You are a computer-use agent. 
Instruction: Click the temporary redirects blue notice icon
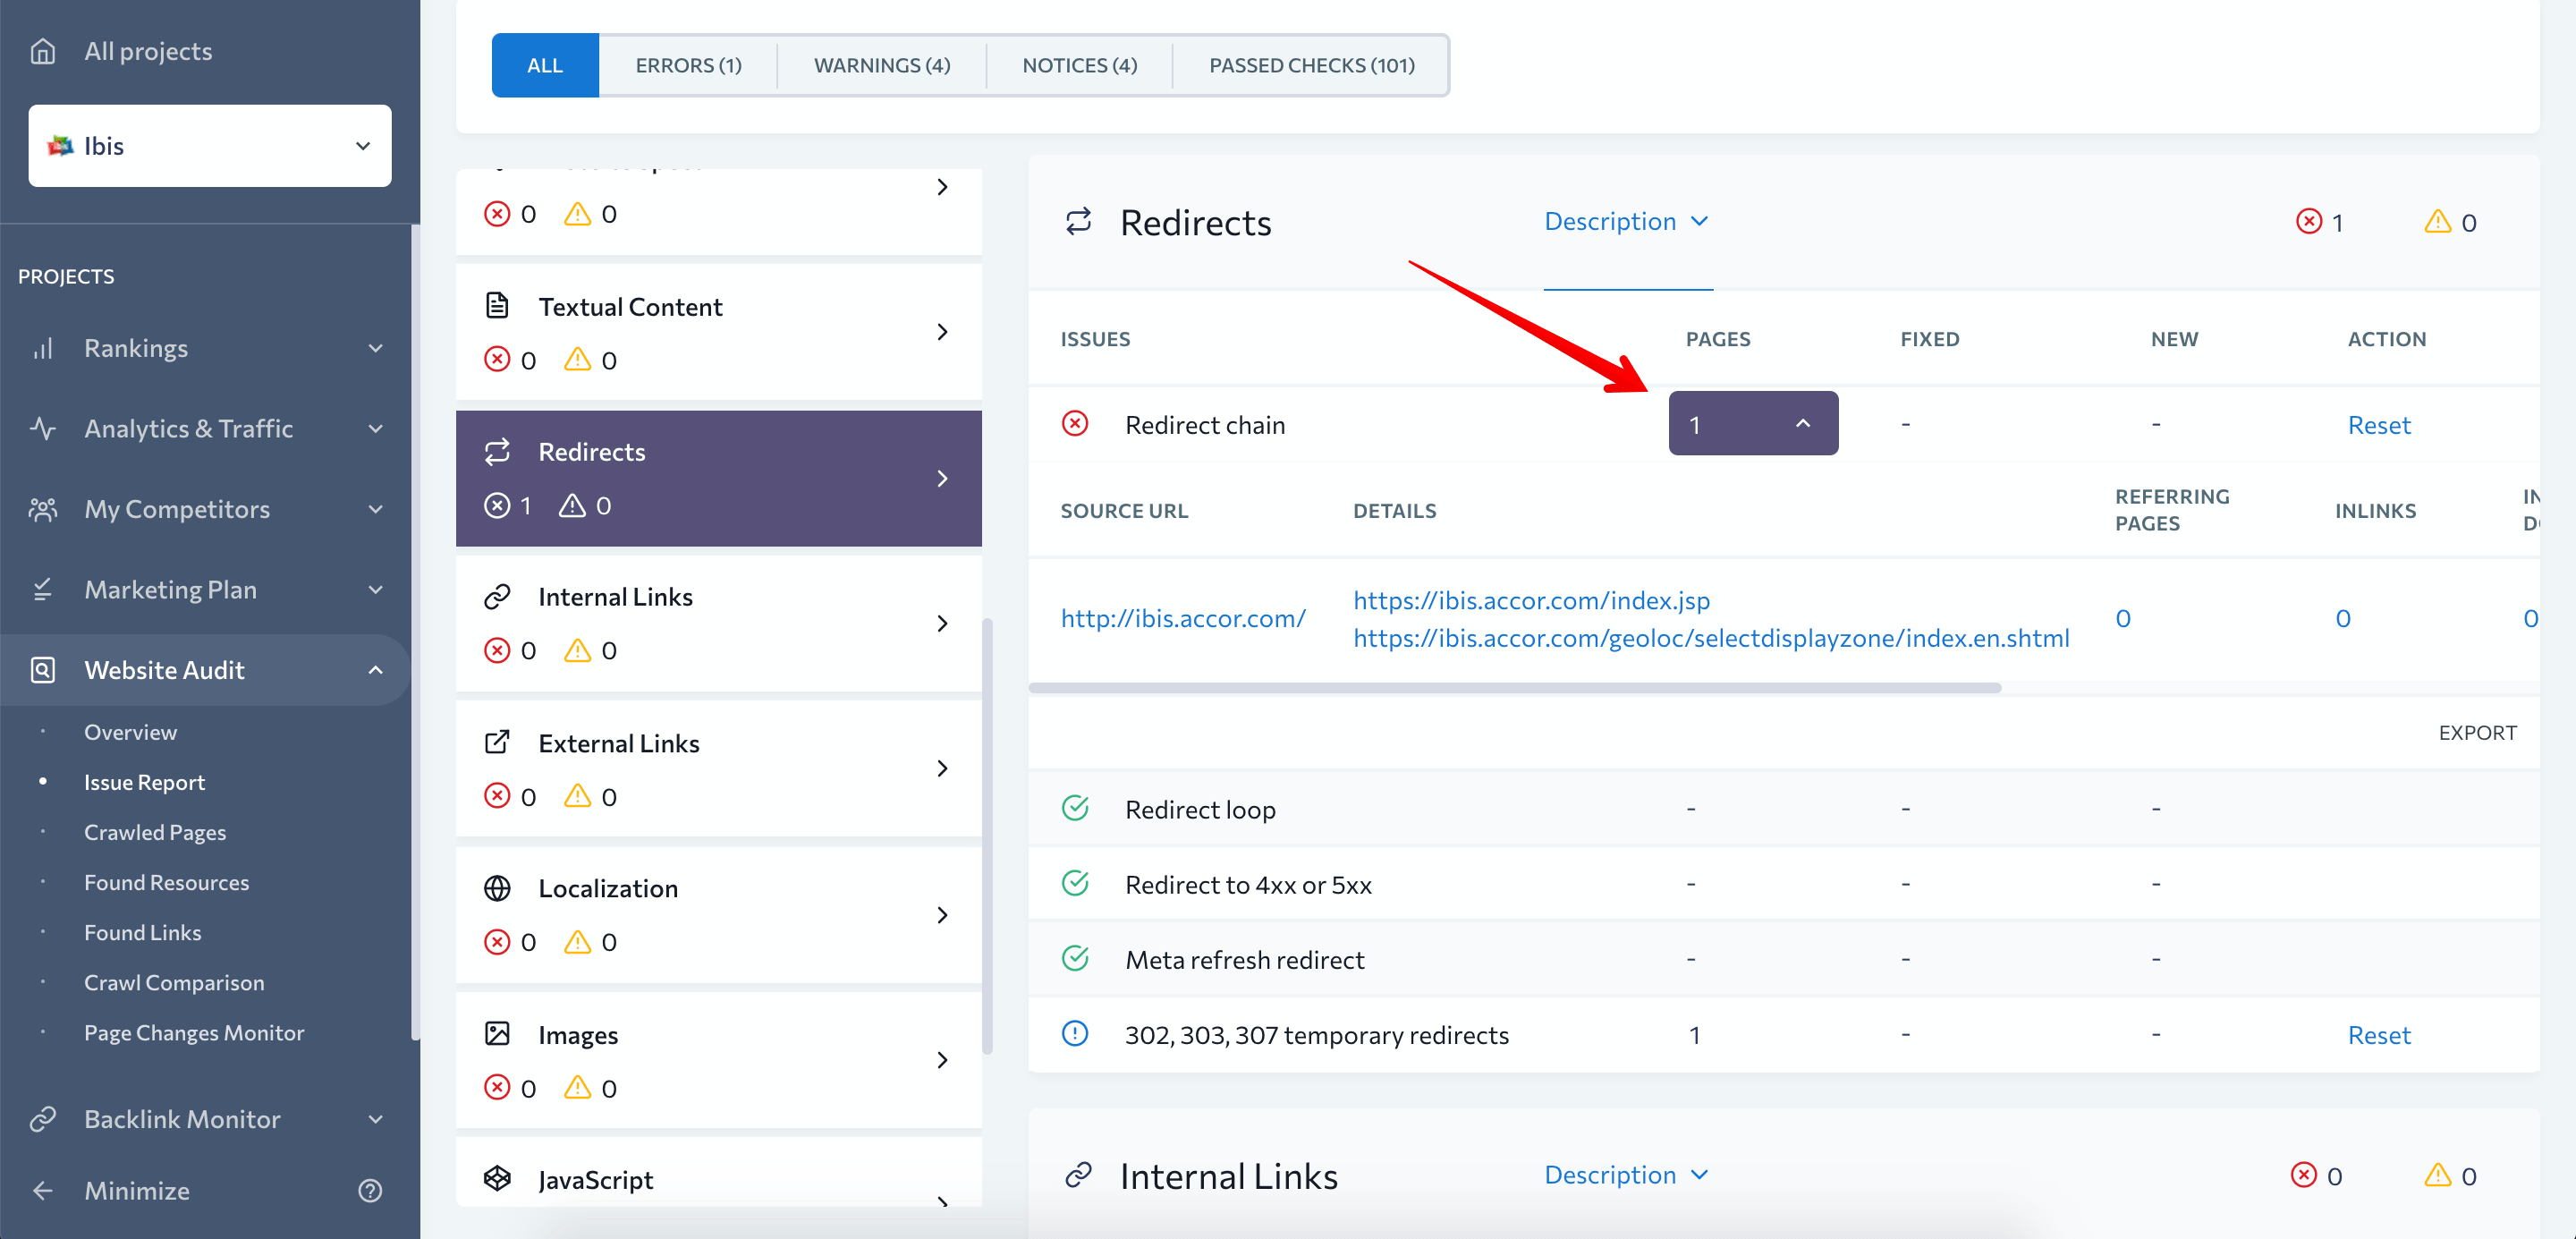(x=1075, y=1033)
